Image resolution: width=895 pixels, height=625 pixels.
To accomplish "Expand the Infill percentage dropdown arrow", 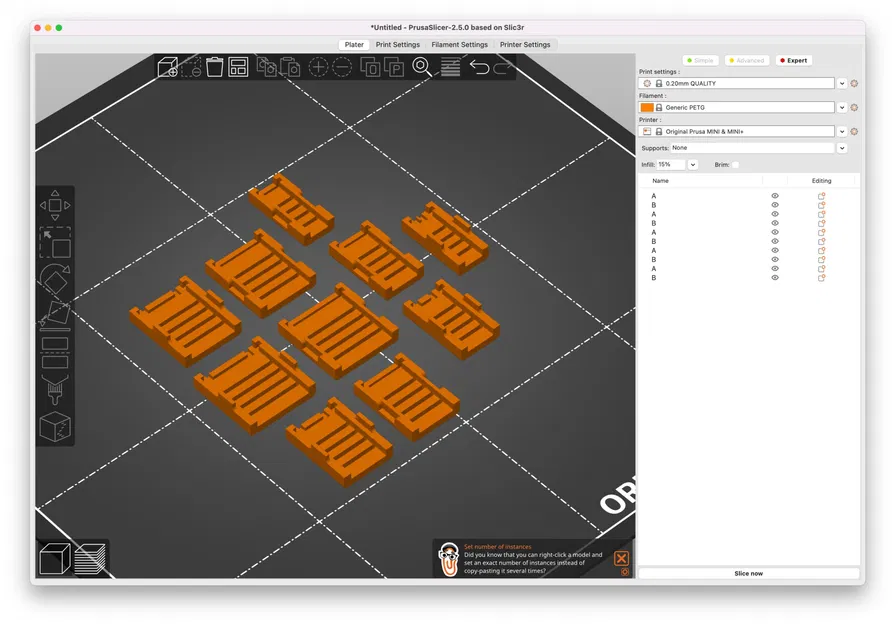I will pos(692,164).
